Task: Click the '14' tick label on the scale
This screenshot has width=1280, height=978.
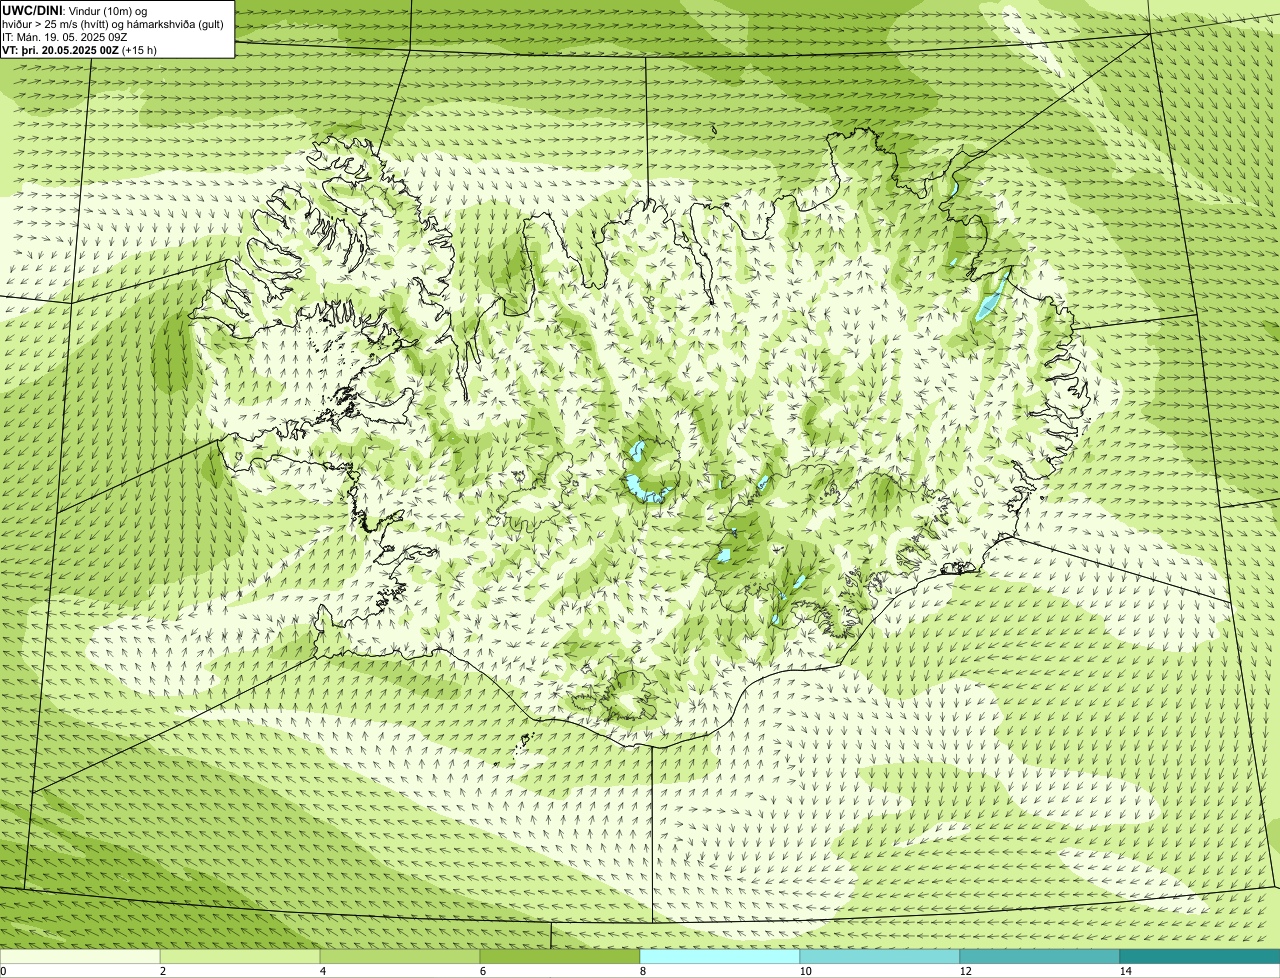Action: click(1125, 971)
